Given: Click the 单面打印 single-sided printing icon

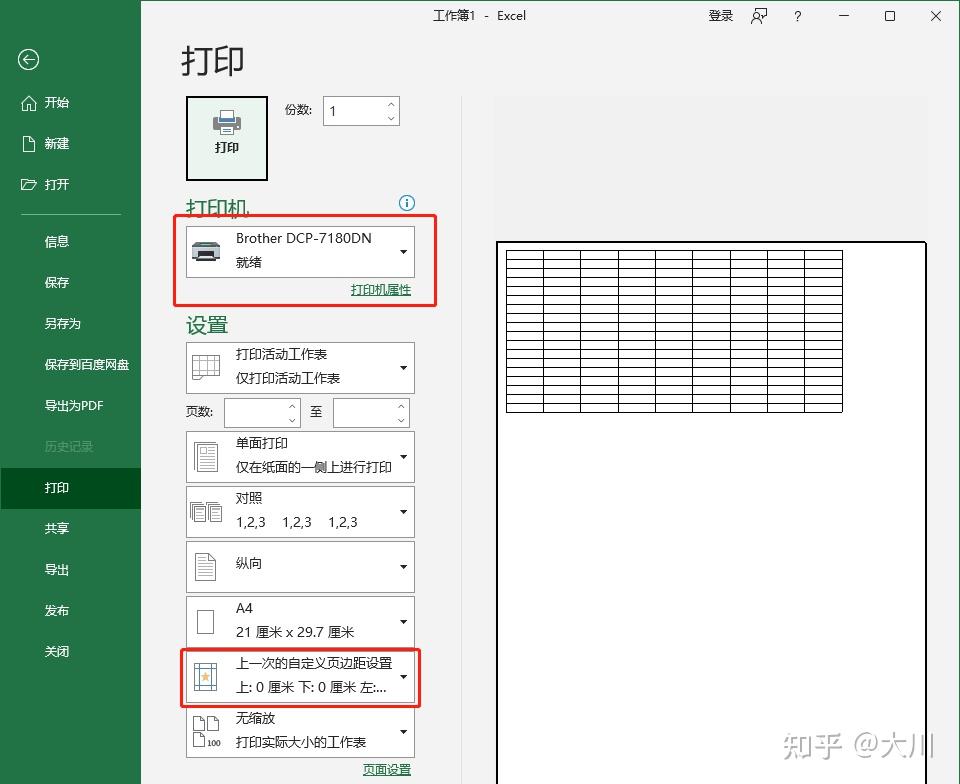Looking at the screenshot, I should [207, 457].
